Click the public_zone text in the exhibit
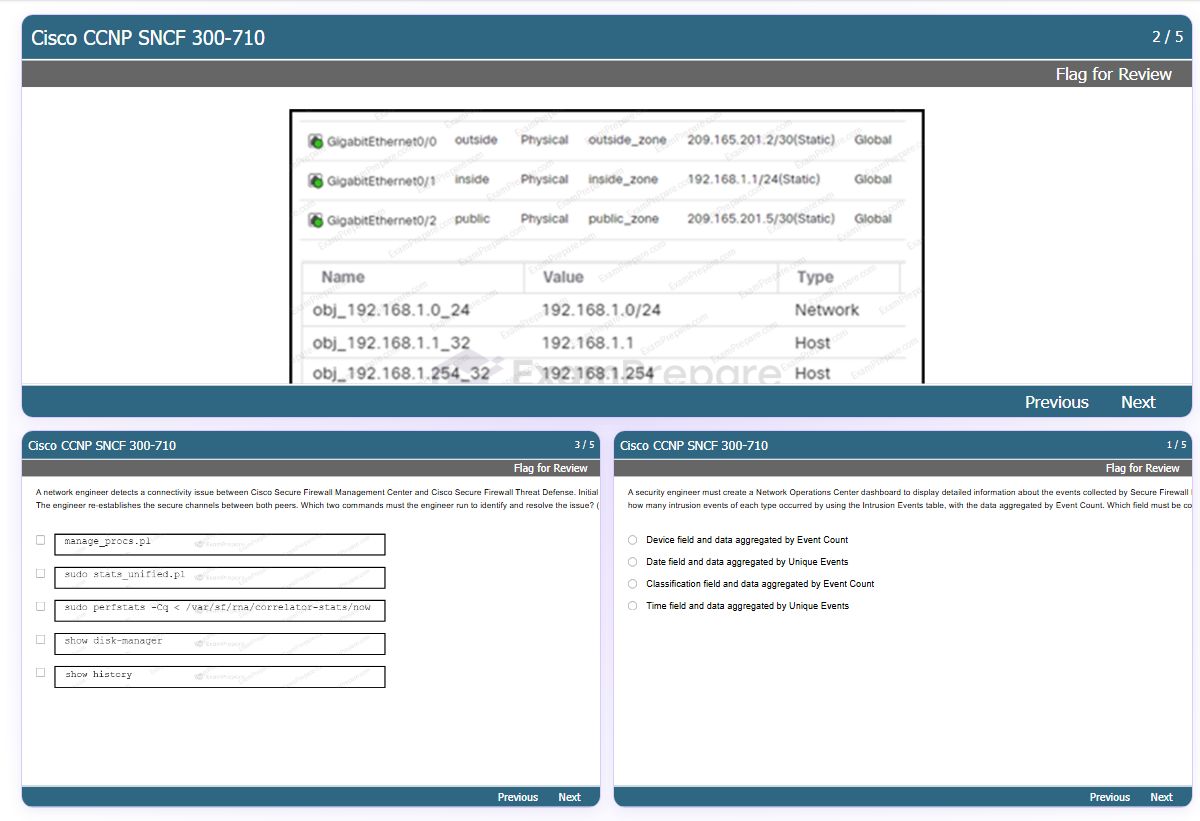The width and height of the screenshot is (1200, 821). click(623, 219)
